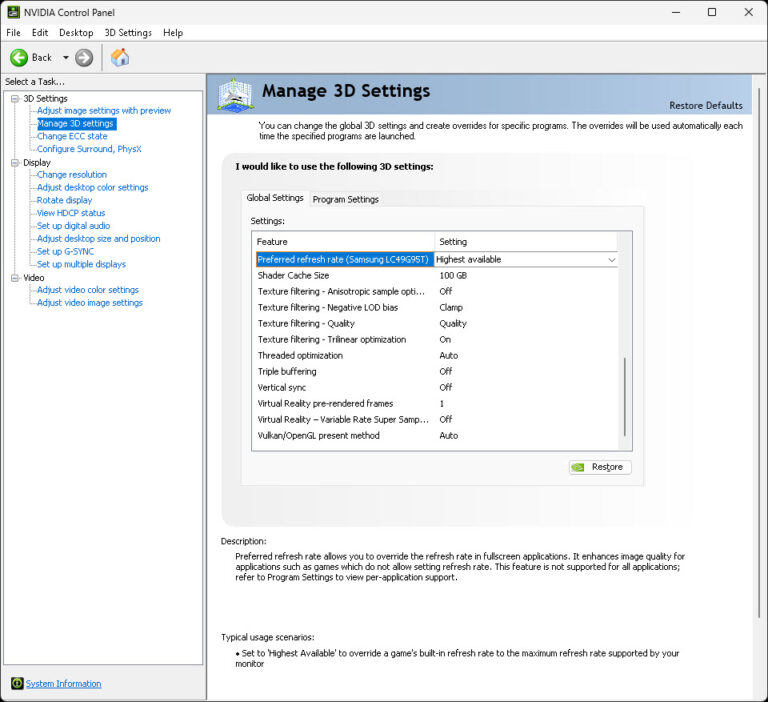Click the System Information icon

pyautogui.click(x=17, y=684)
